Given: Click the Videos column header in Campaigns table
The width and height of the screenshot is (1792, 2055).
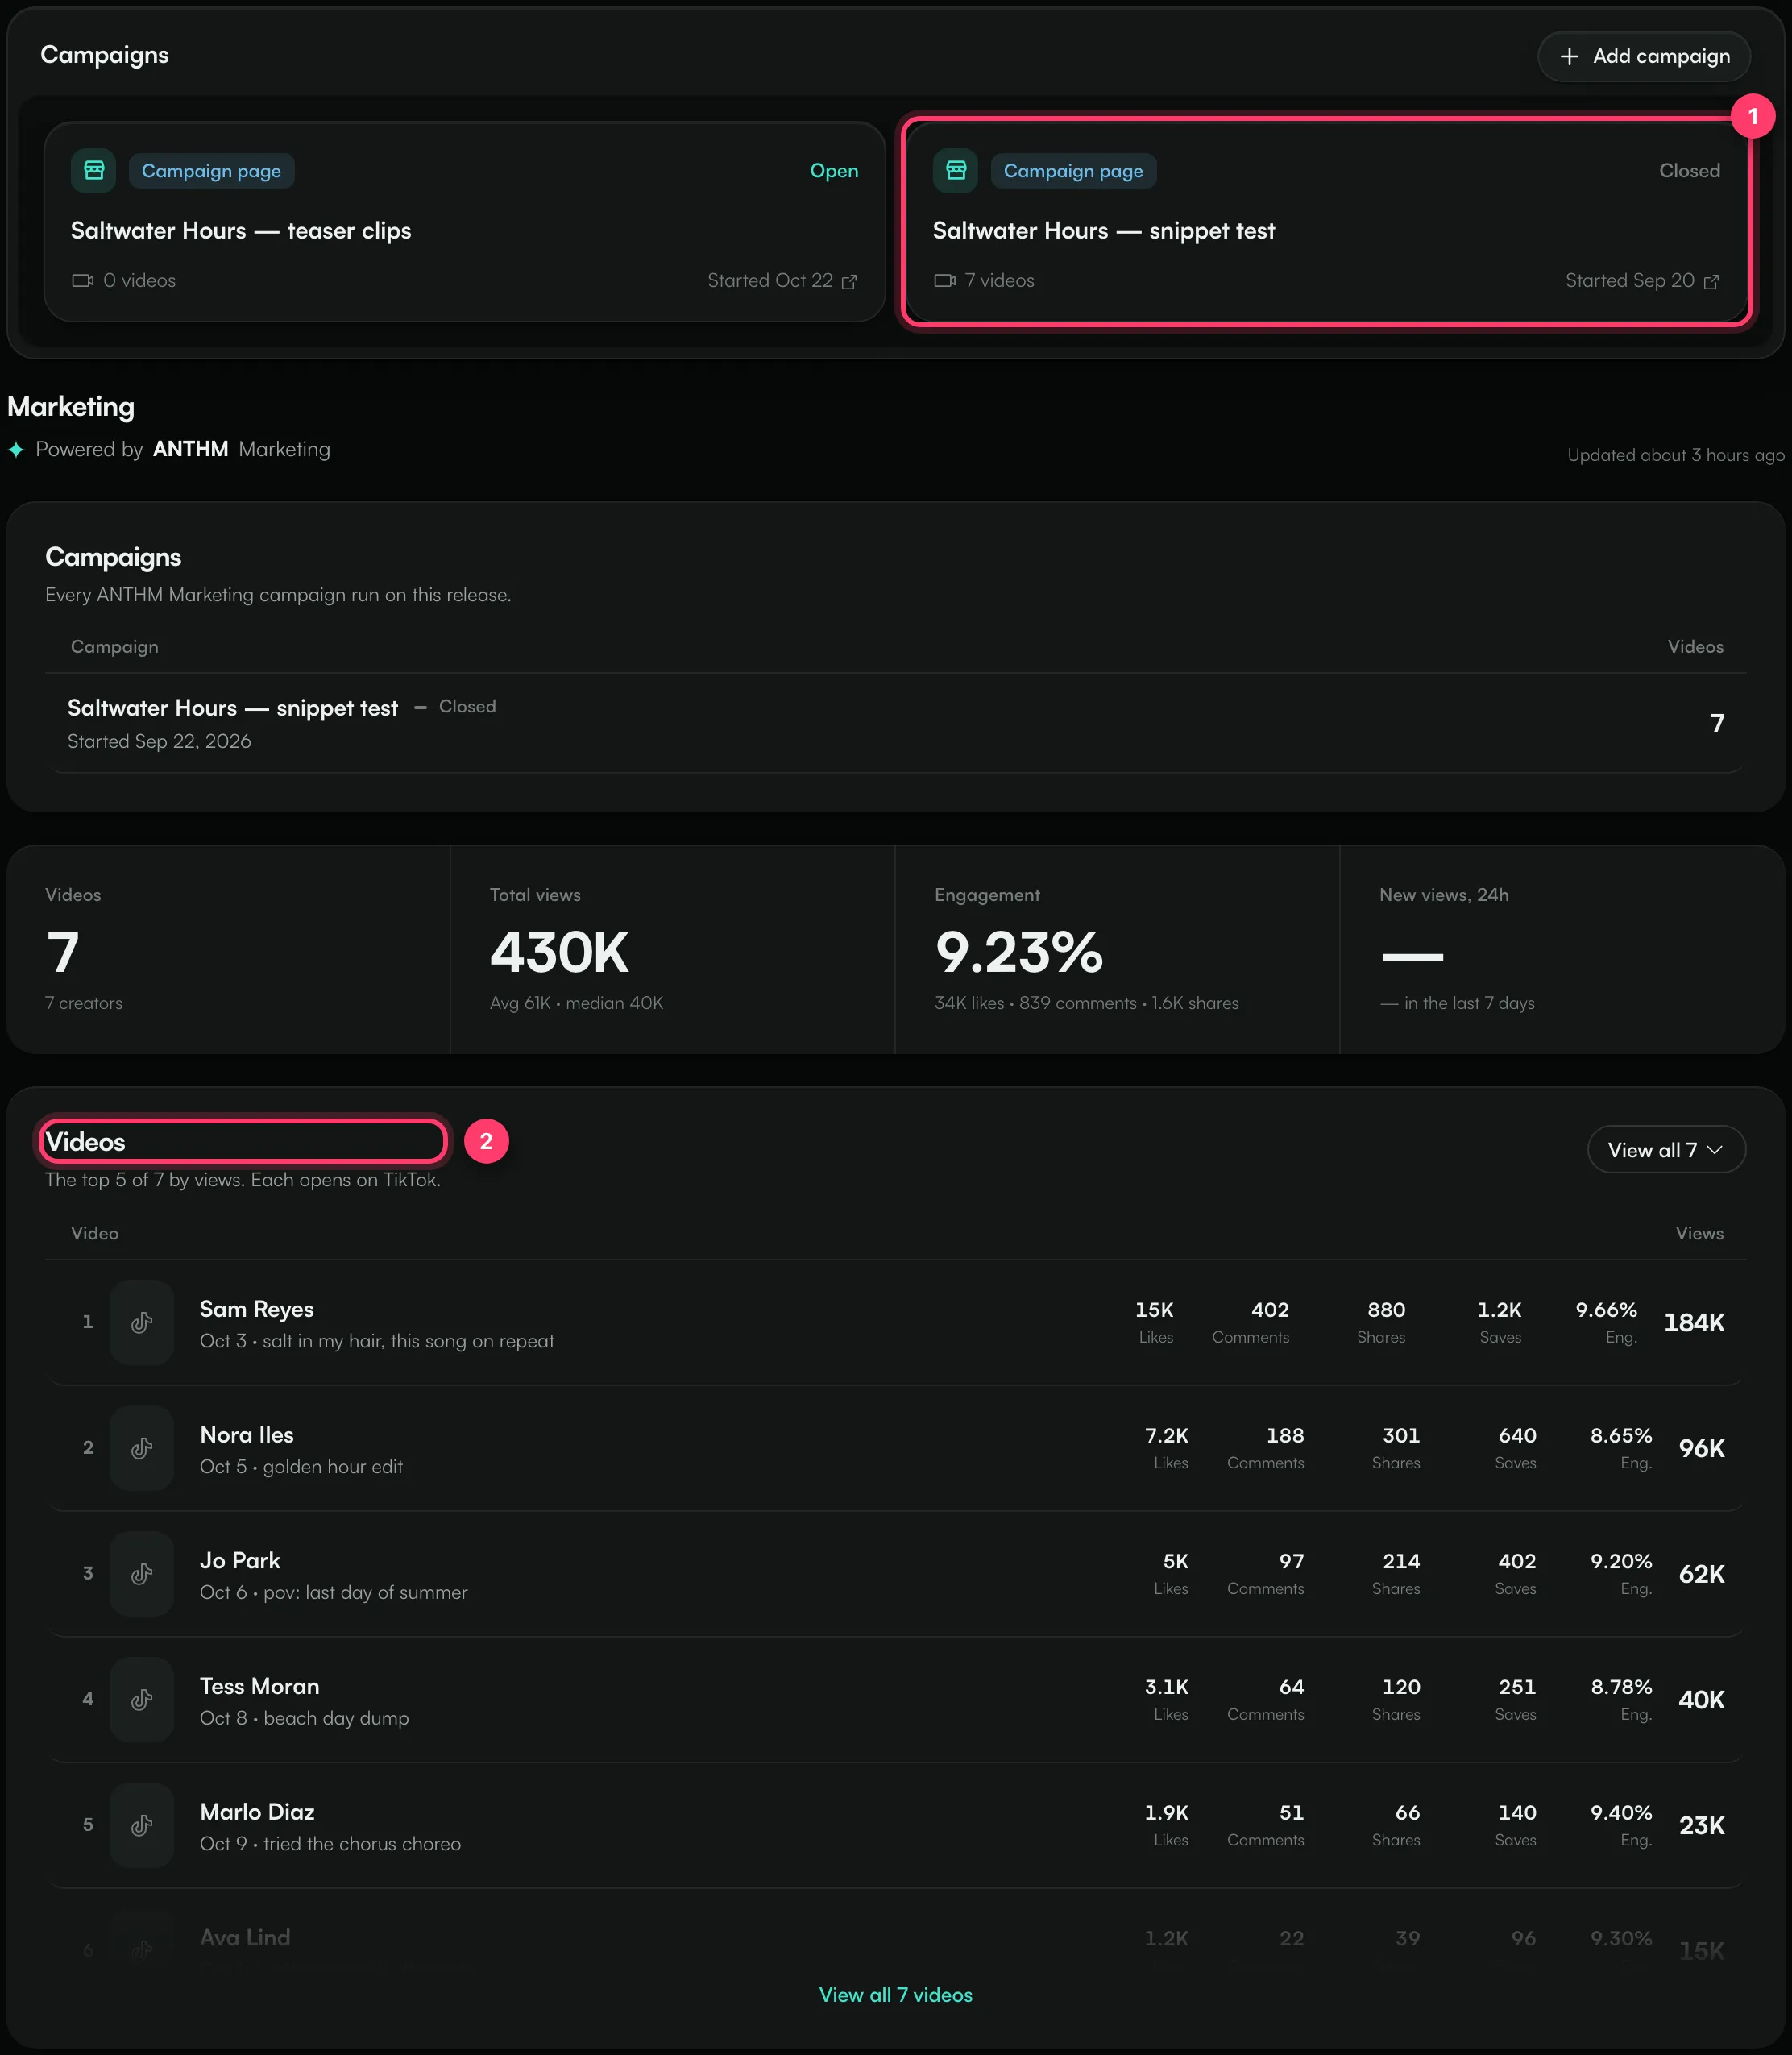Looking at the screenshot, I should (x=1696, y=647).
